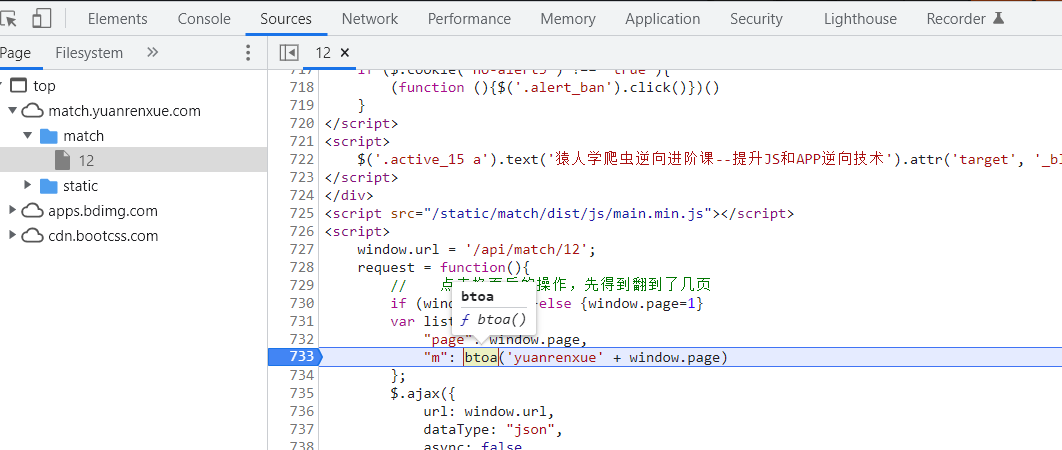This screenshot has height=450, width=1062.
Task: Click the "/static/match/dist/js/main.min.js" source path
Action: click(568, 213)
